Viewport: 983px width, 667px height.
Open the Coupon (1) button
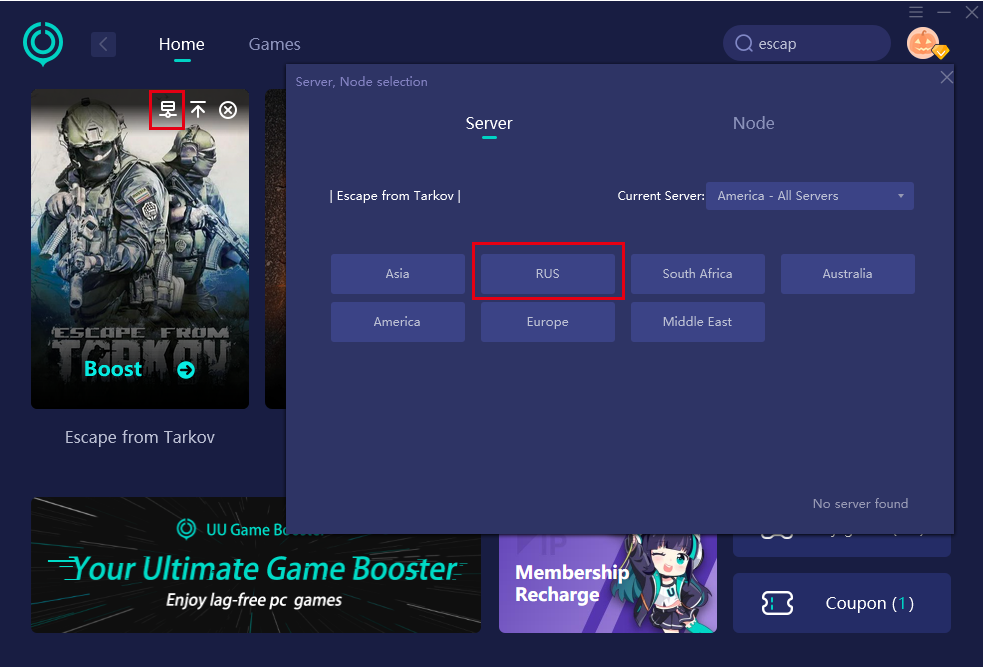(841, 603)
